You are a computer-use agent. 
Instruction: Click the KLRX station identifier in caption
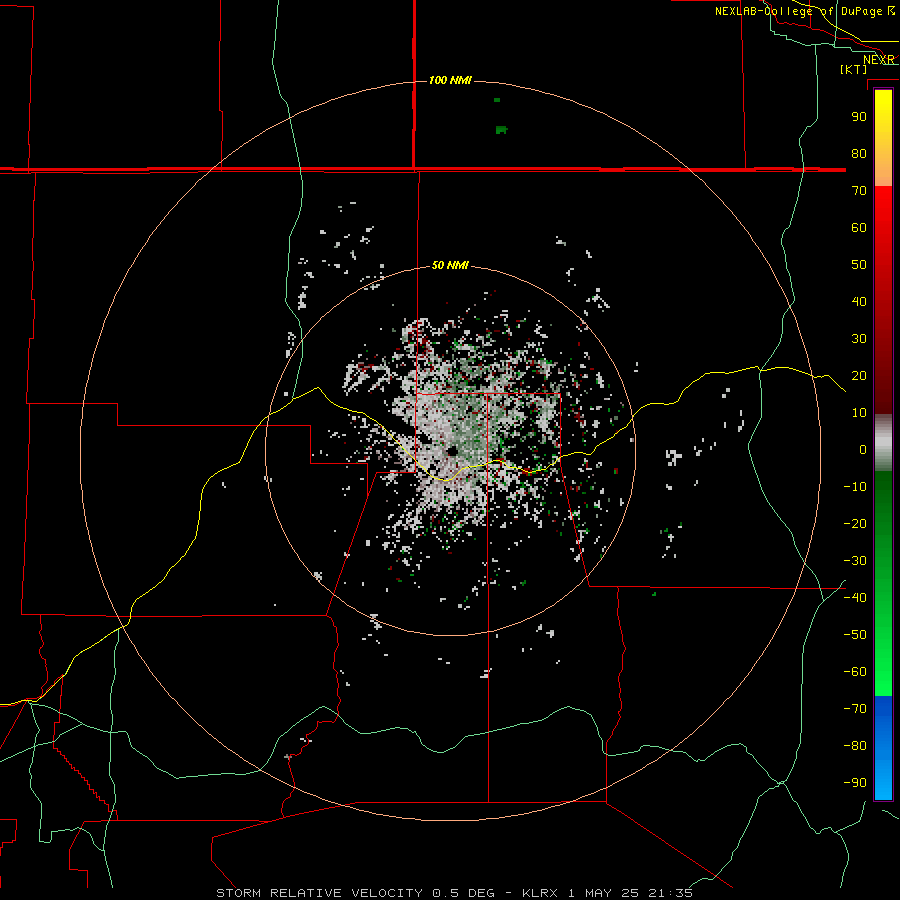tap(540, 893)
